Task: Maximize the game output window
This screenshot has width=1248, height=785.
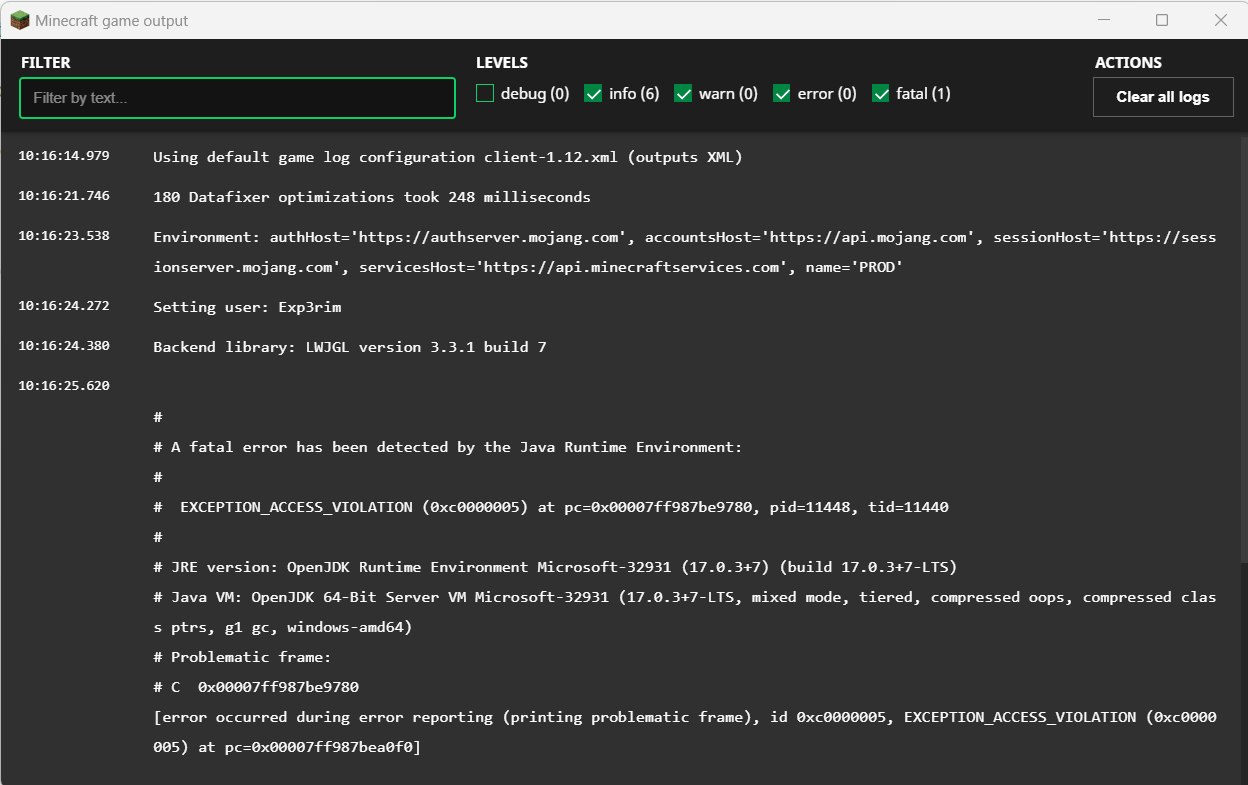Action: pos(1162,20)
